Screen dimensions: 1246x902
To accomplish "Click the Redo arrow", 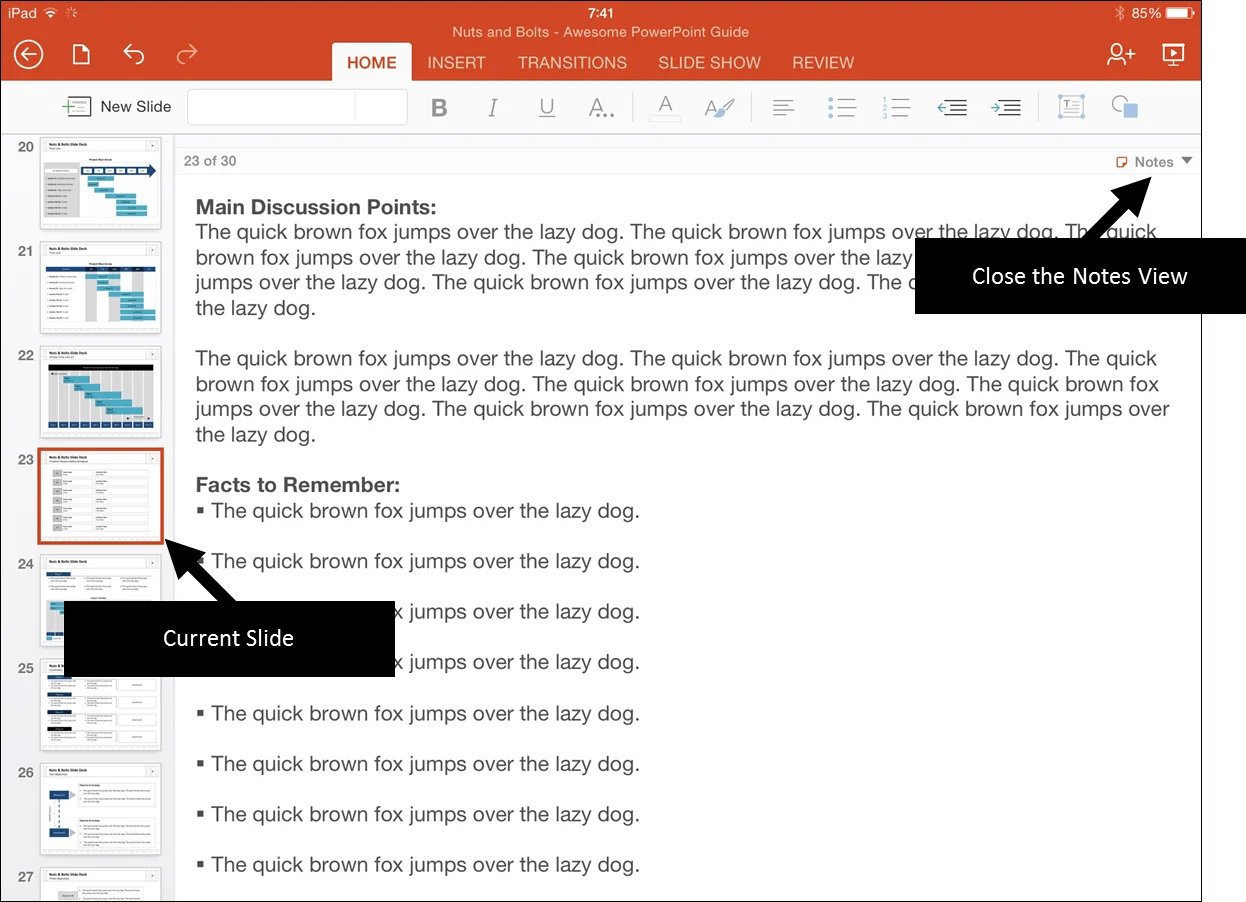I will click(x=186, y=54).
